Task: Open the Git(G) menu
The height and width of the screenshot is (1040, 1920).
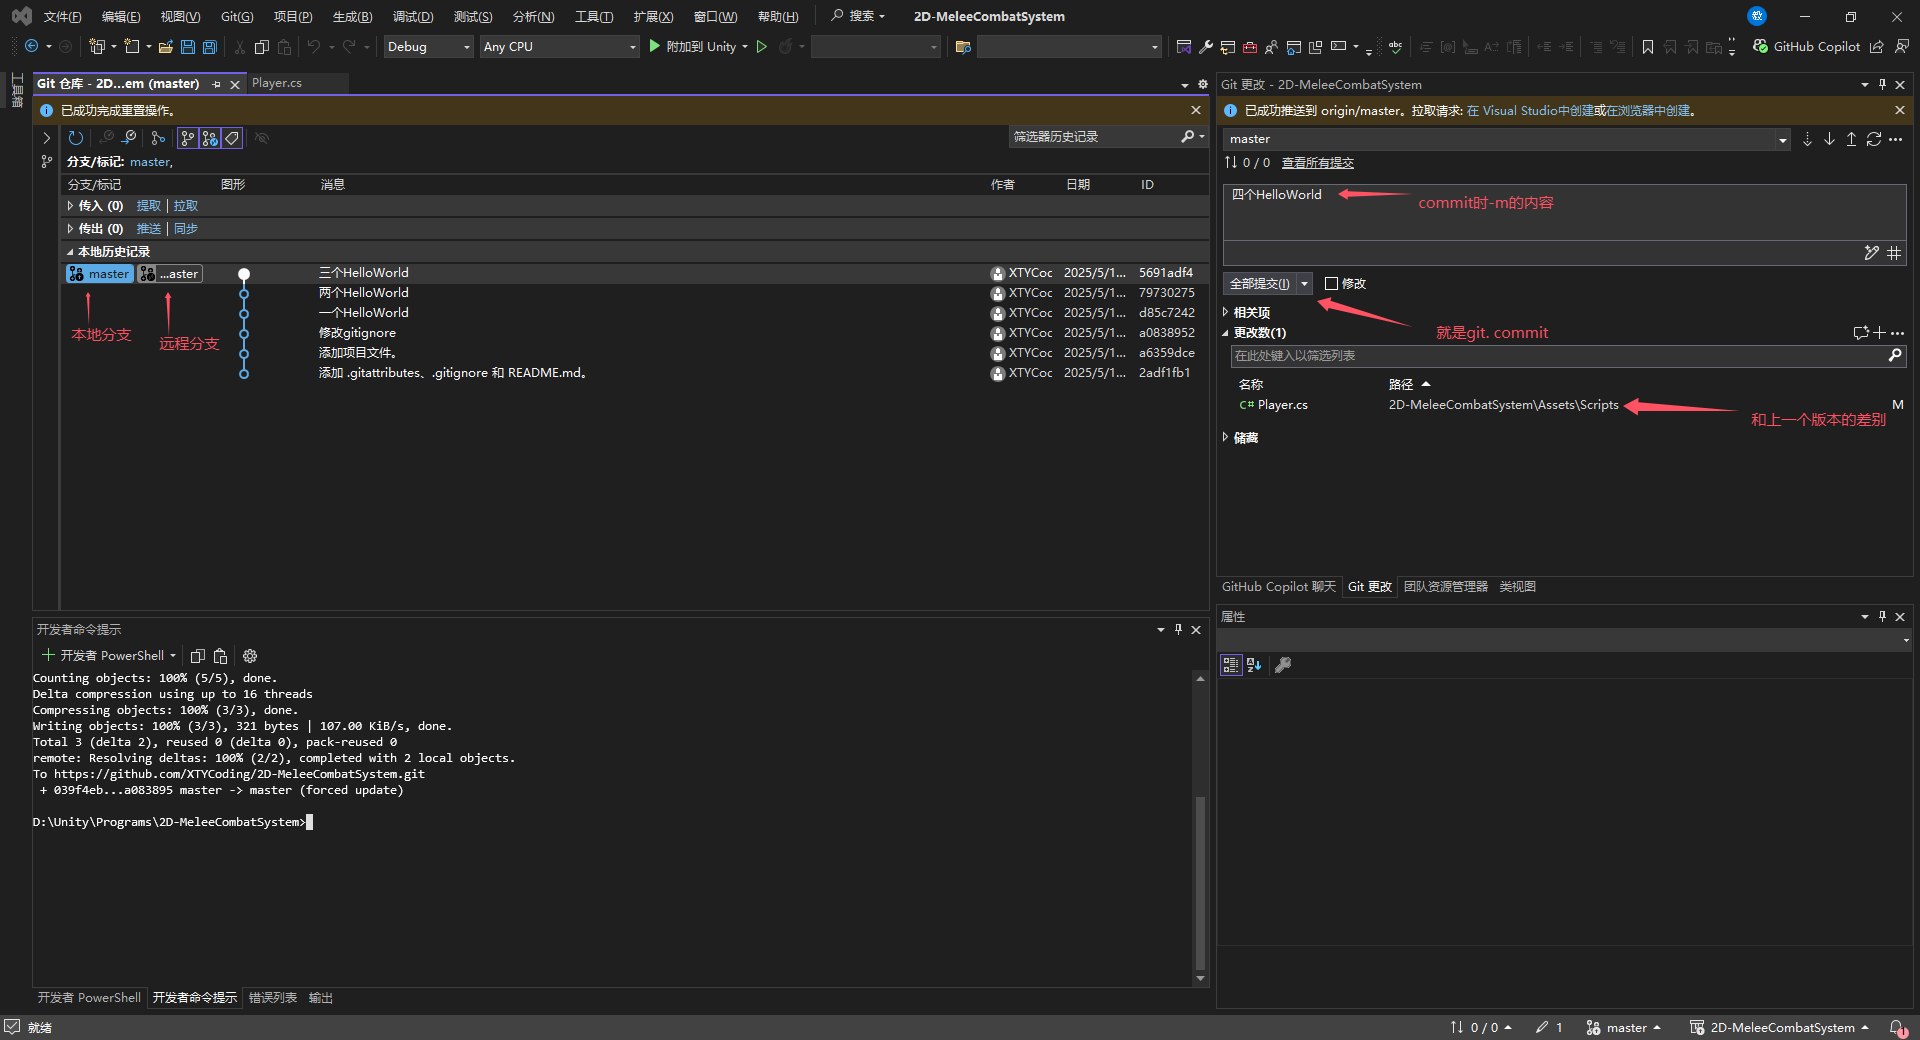Action: click(x=237, y=17)
